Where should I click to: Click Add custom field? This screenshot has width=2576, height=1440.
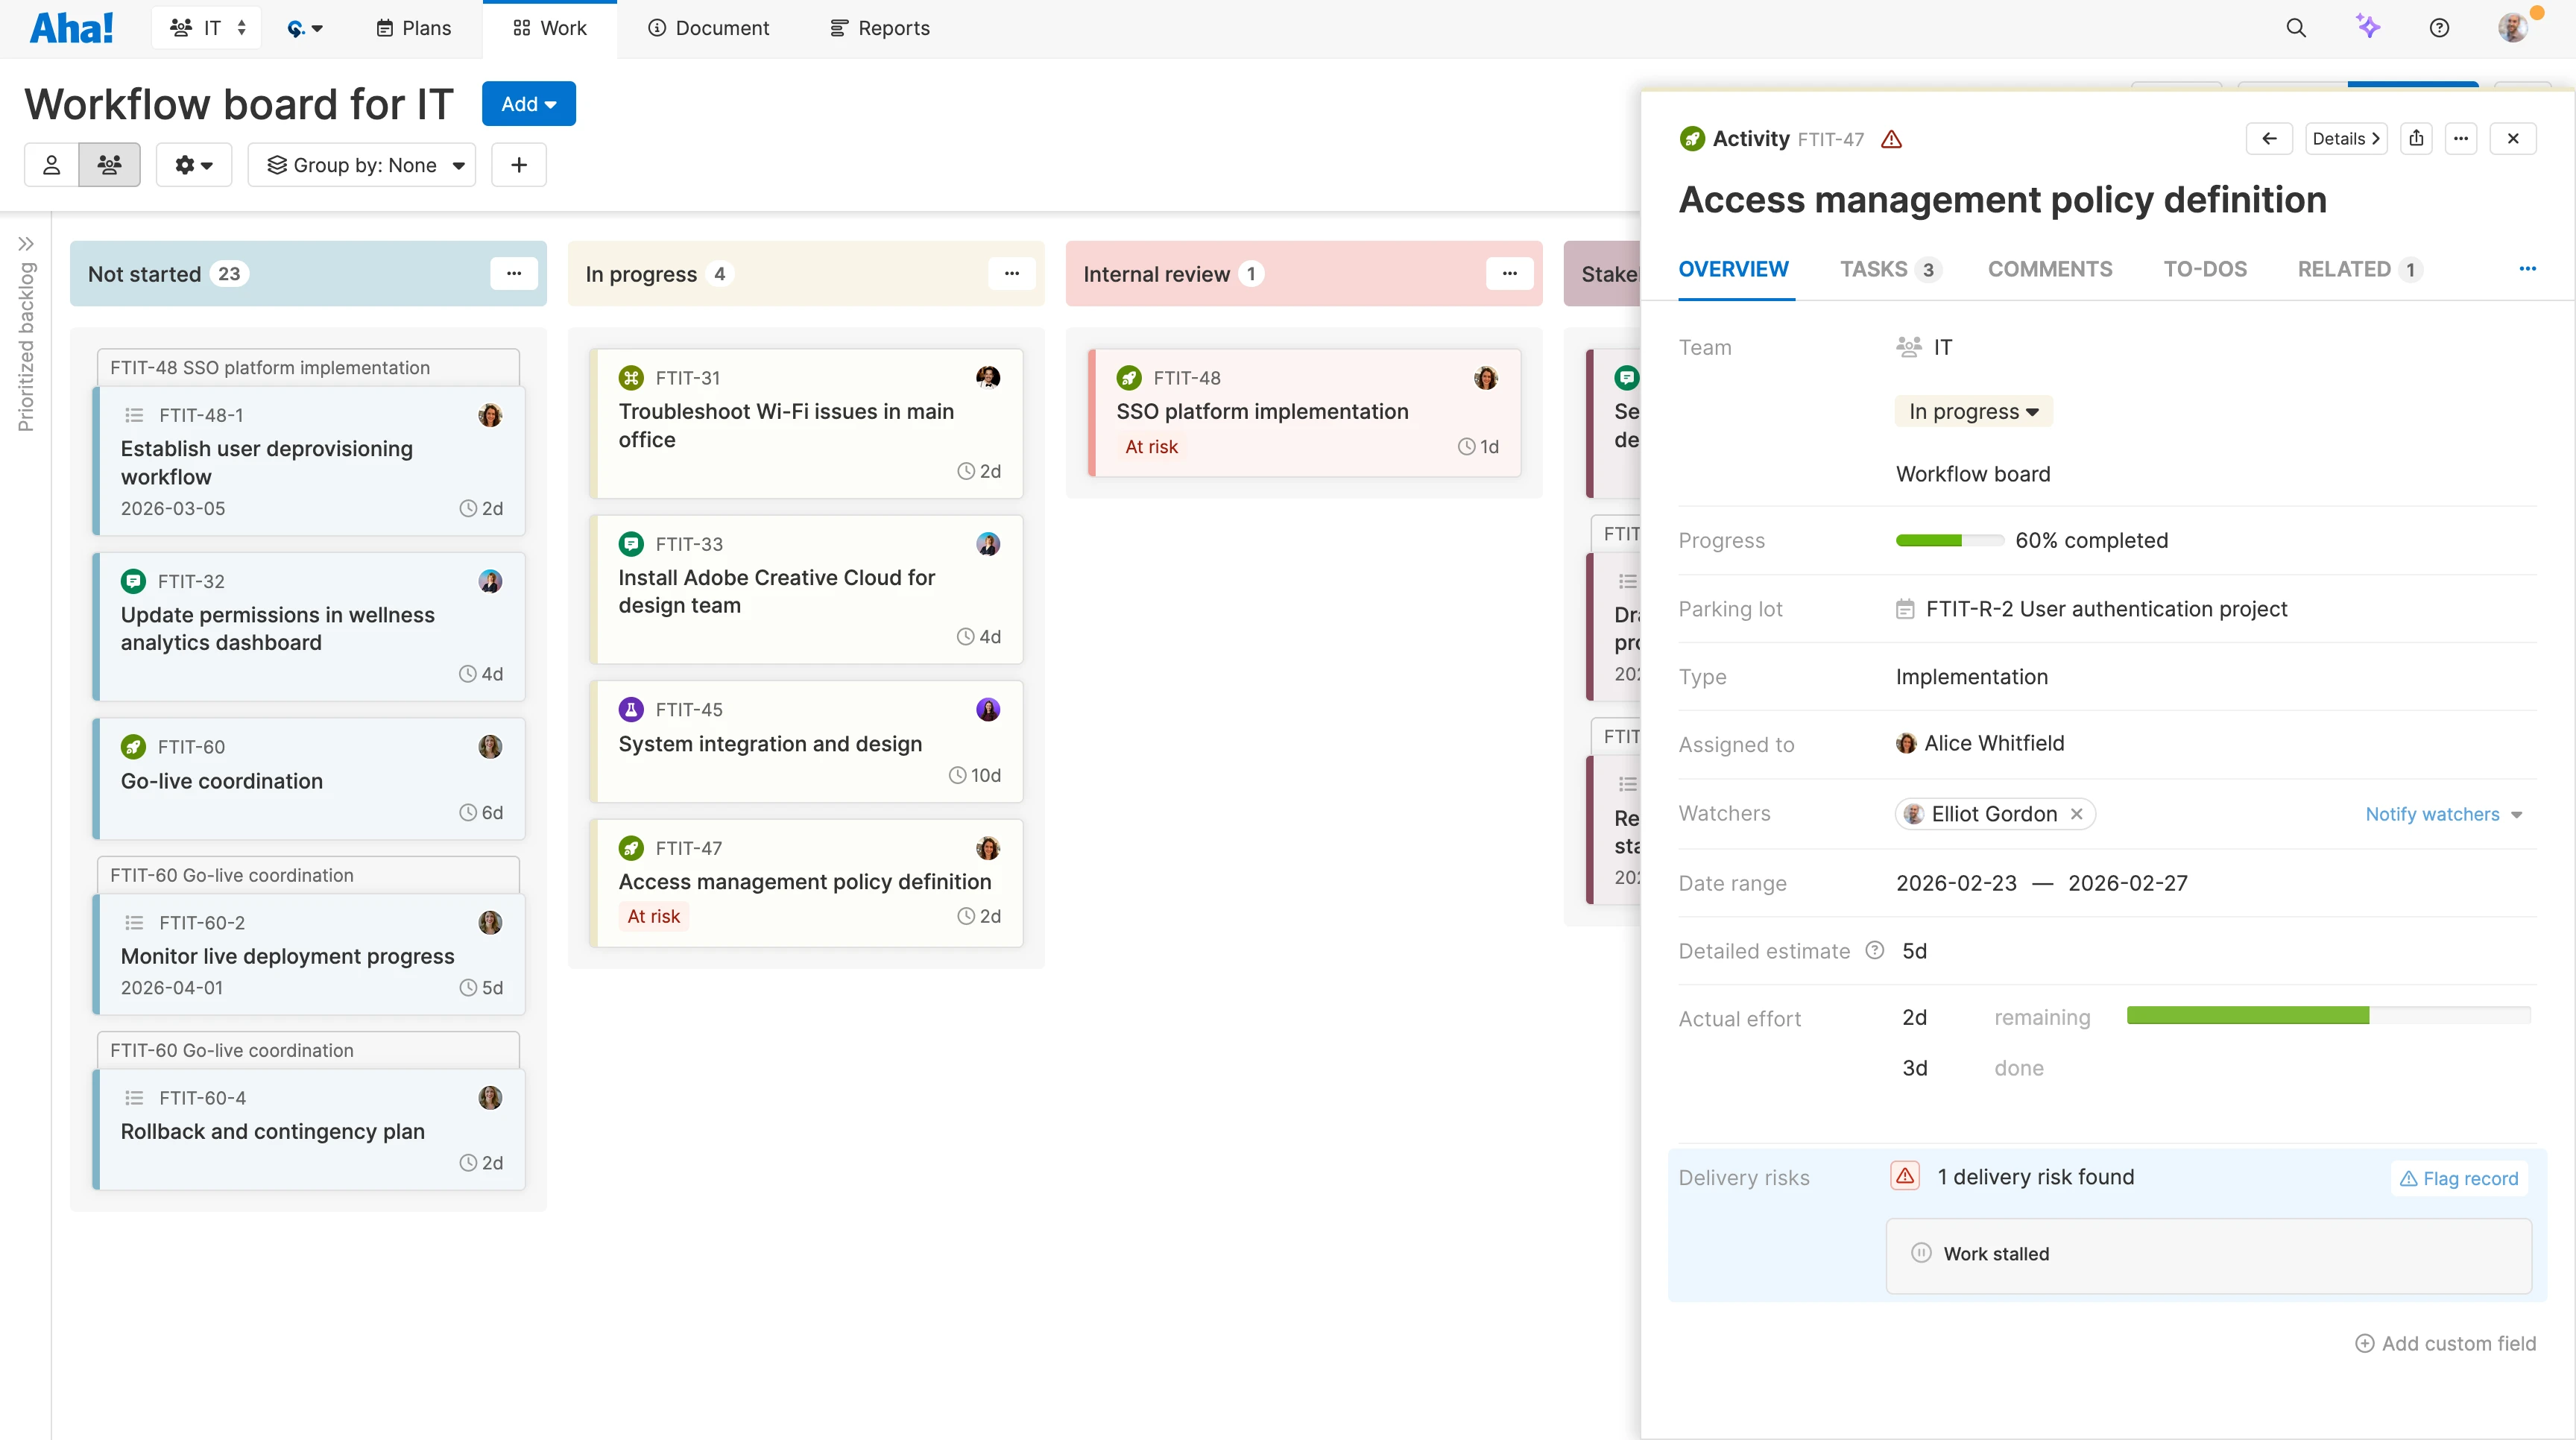(x=2446, y=1343)
